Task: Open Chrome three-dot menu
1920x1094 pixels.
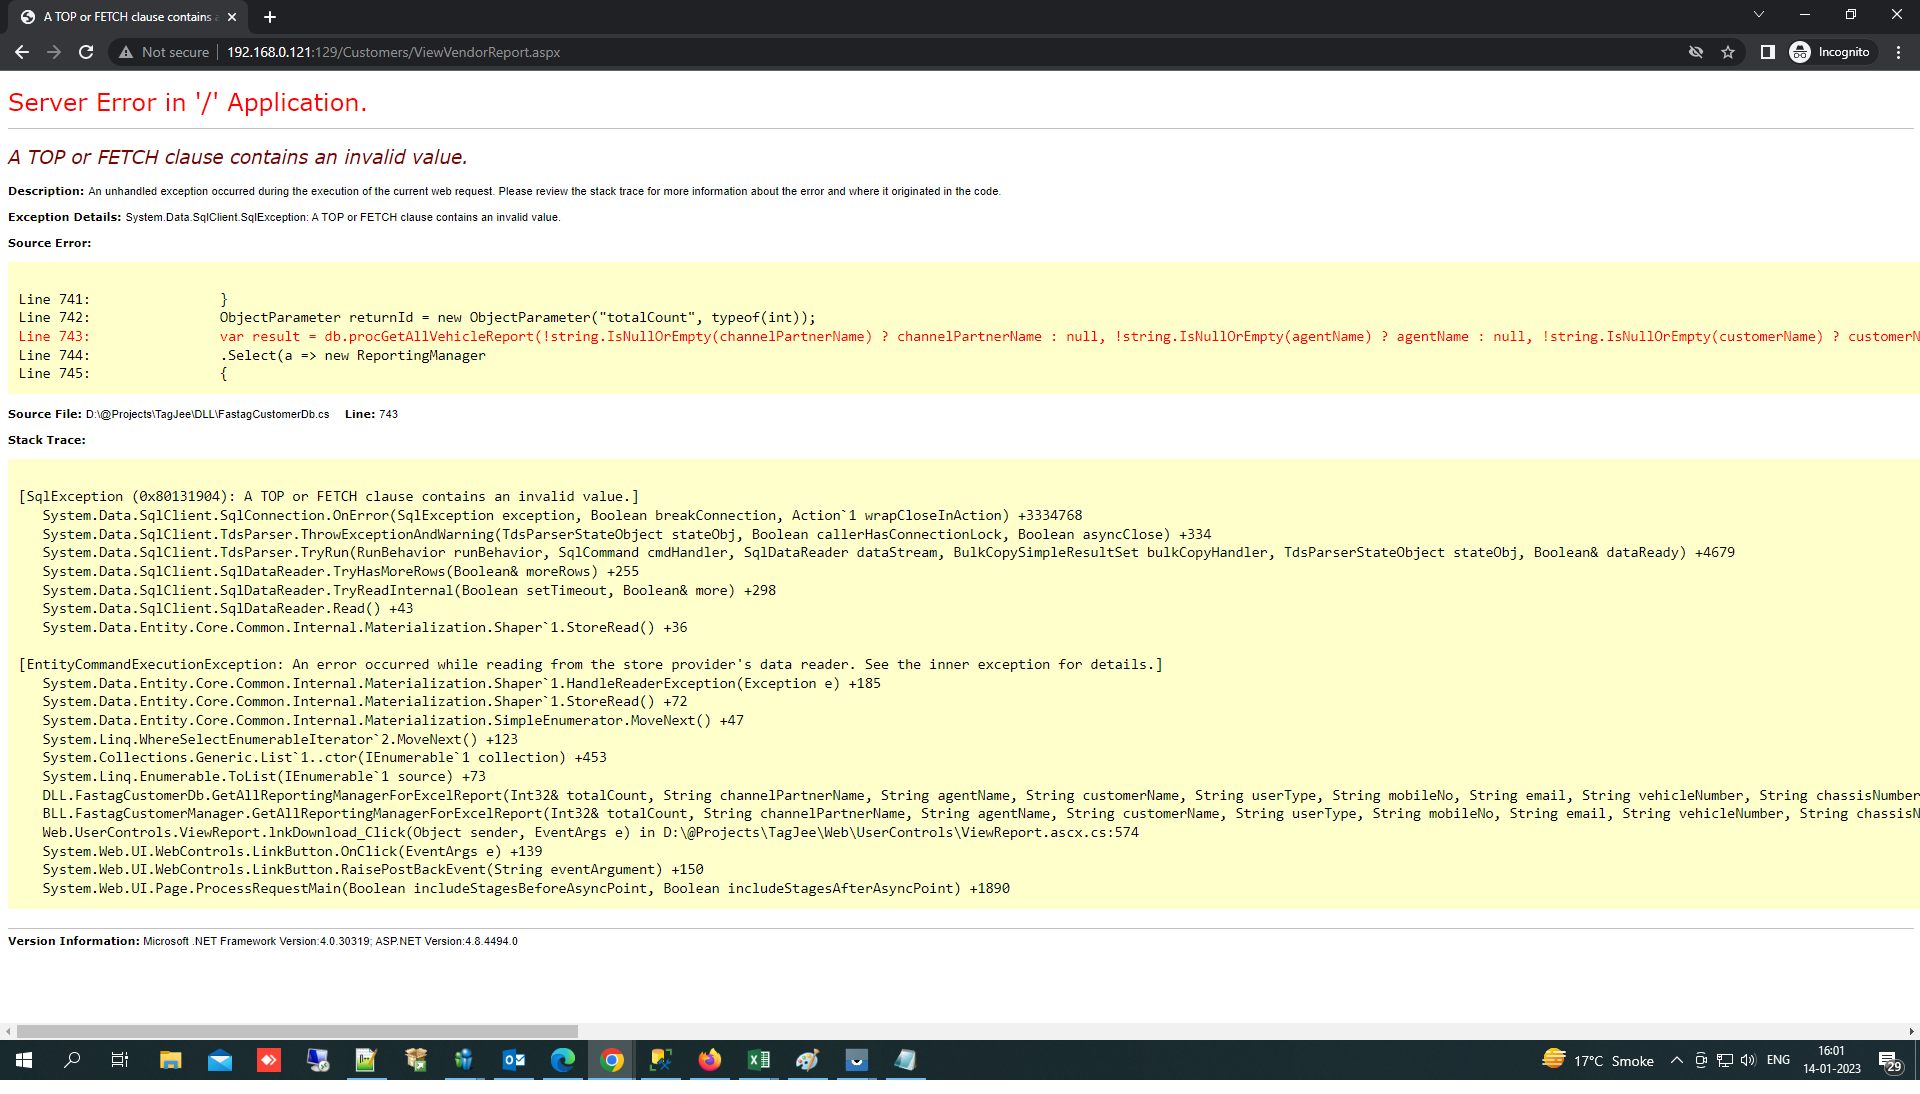Action: tap(1898, 52)
